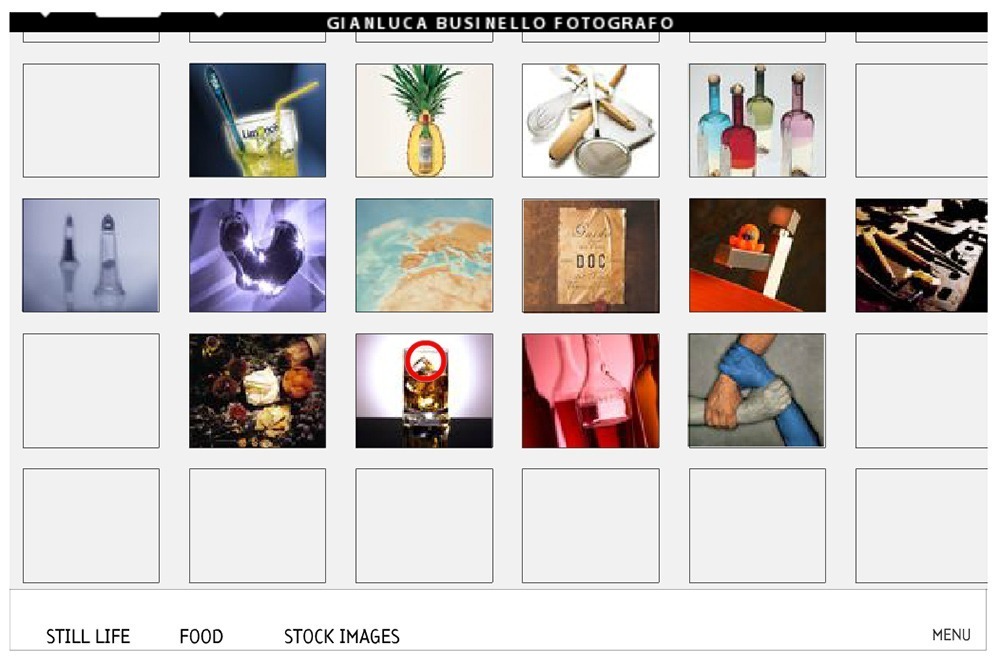This screenshot has width=1000, height=664.
Task: Go to the STILL LIFE gallery
Action: tap(88, 636)
